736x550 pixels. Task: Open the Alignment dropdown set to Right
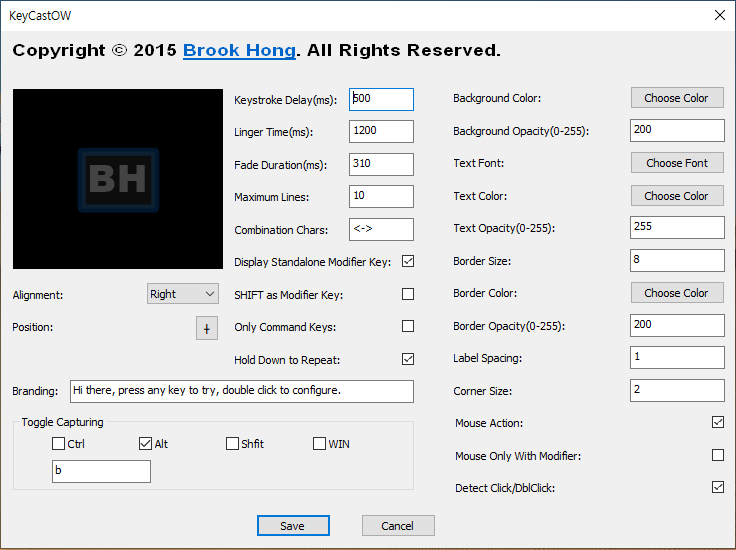pos(183,294)
